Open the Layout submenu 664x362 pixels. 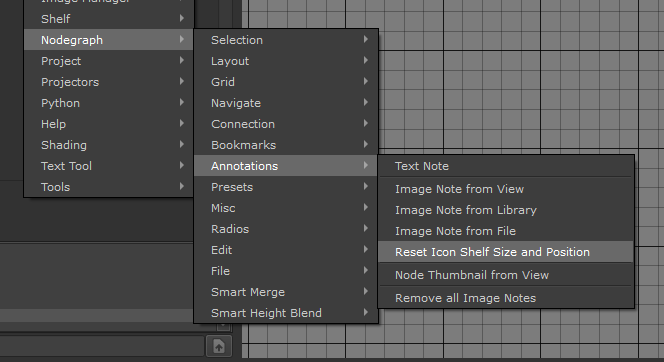click(286, 61)
